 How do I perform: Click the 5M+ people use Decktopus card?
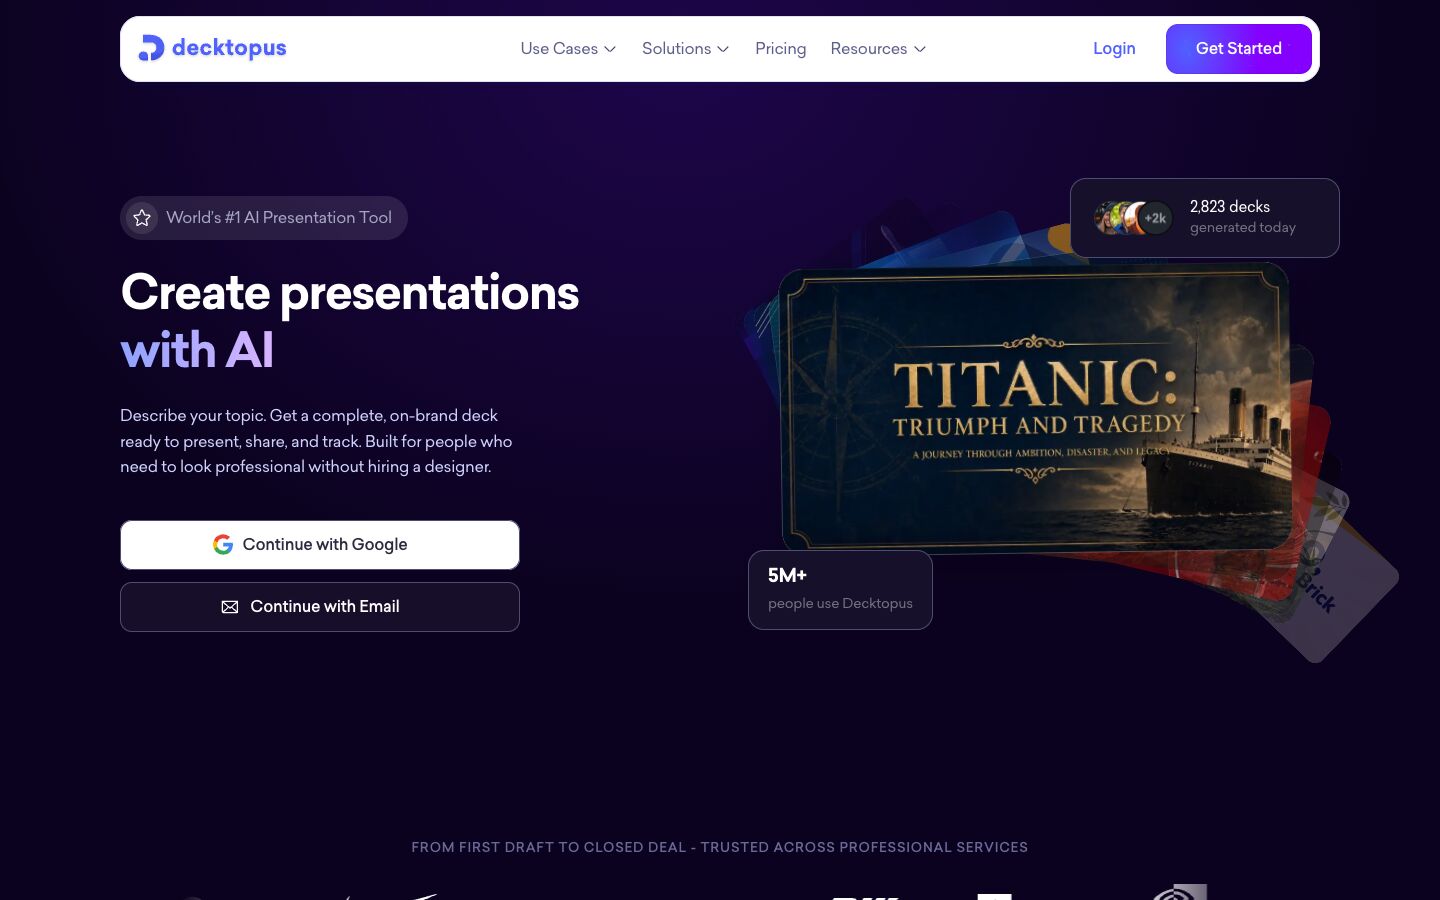click(x=840, y=590)
